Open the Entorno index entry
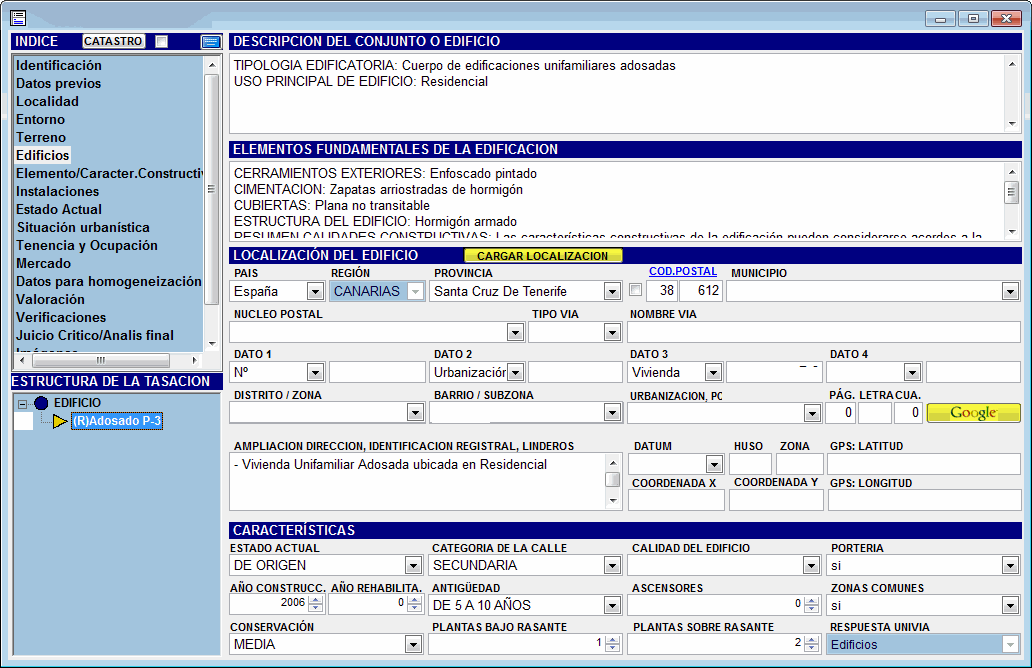The height and width of the screenshot is (668, 1032). (41, 119)
